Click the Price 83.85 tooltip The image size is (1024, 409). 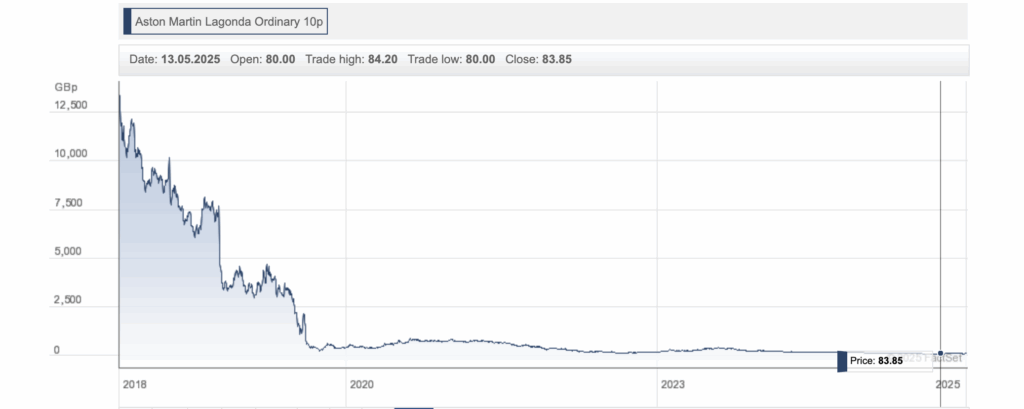885,361
